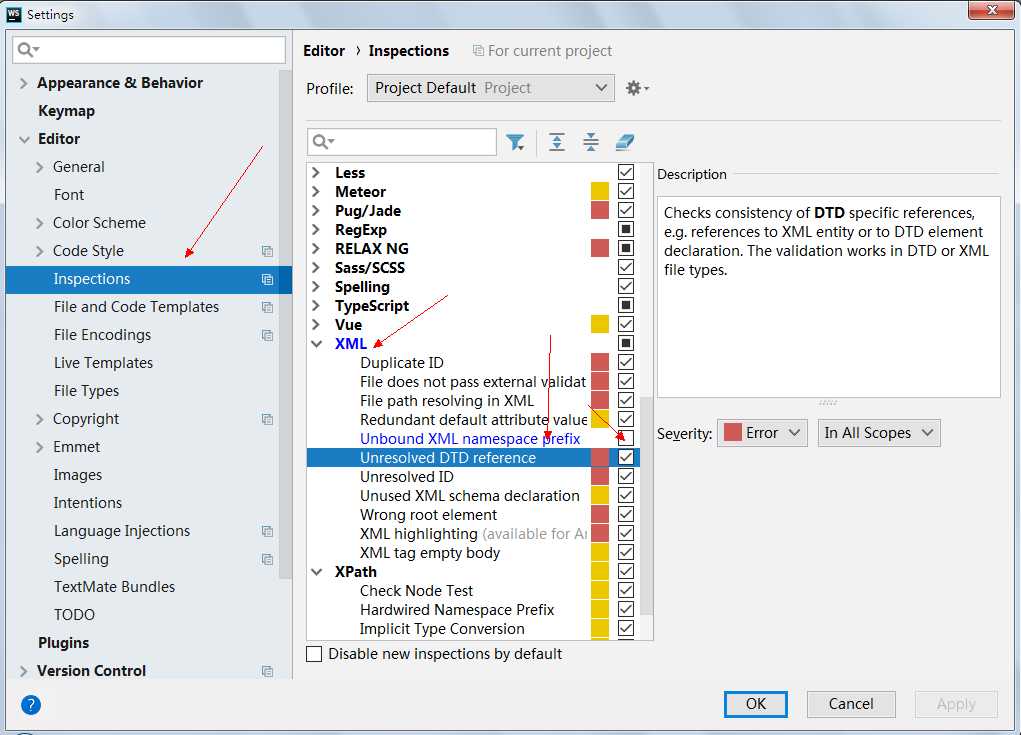Viewport: 1021px width, 735px height.
Task: Expand Appearance & Behavior section
Action: (23, 83)
